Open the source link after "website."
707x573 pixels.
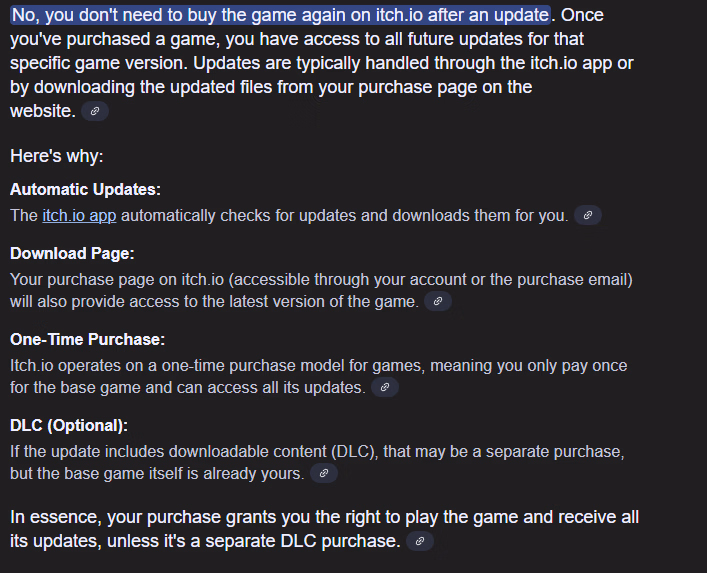pos(95,111)
